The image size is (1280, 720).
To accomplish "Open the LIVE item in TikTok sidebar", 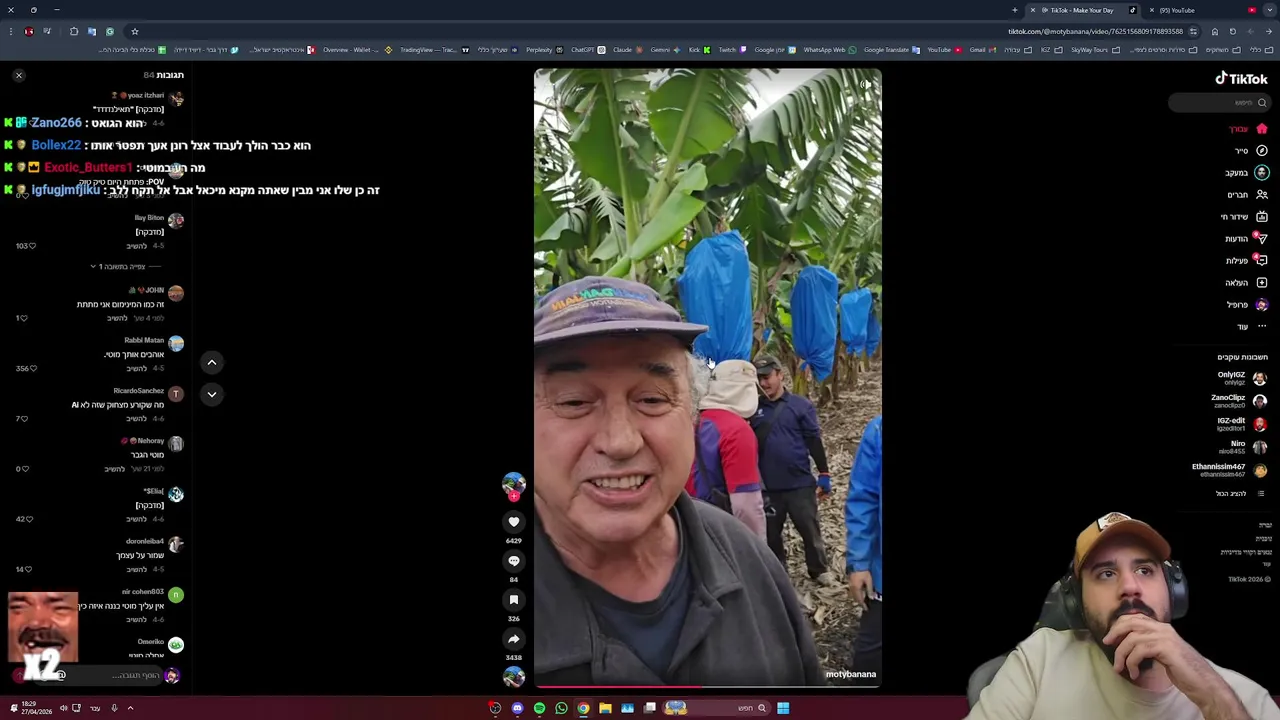I will click(x=1244, y=217).
